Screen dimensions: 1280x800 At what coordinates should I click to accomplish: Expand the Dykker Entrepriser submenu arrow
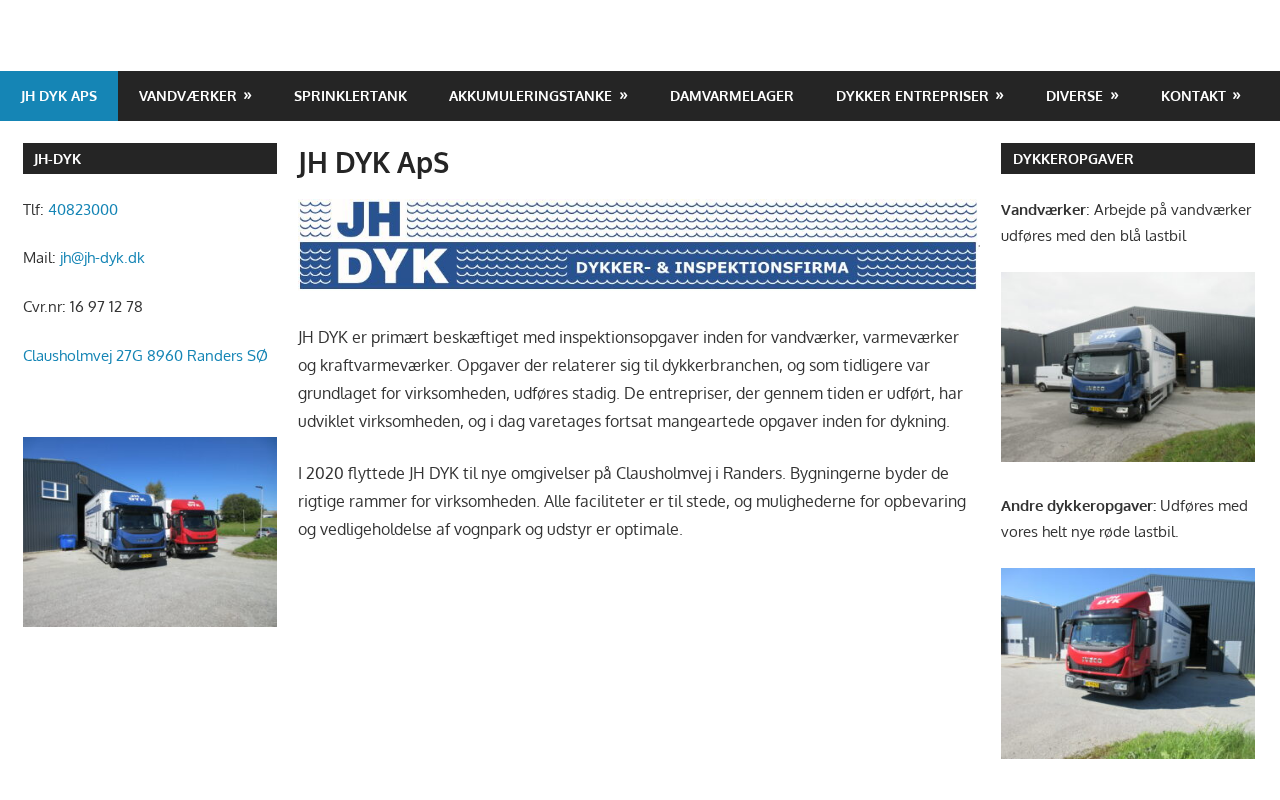[999, 95]
